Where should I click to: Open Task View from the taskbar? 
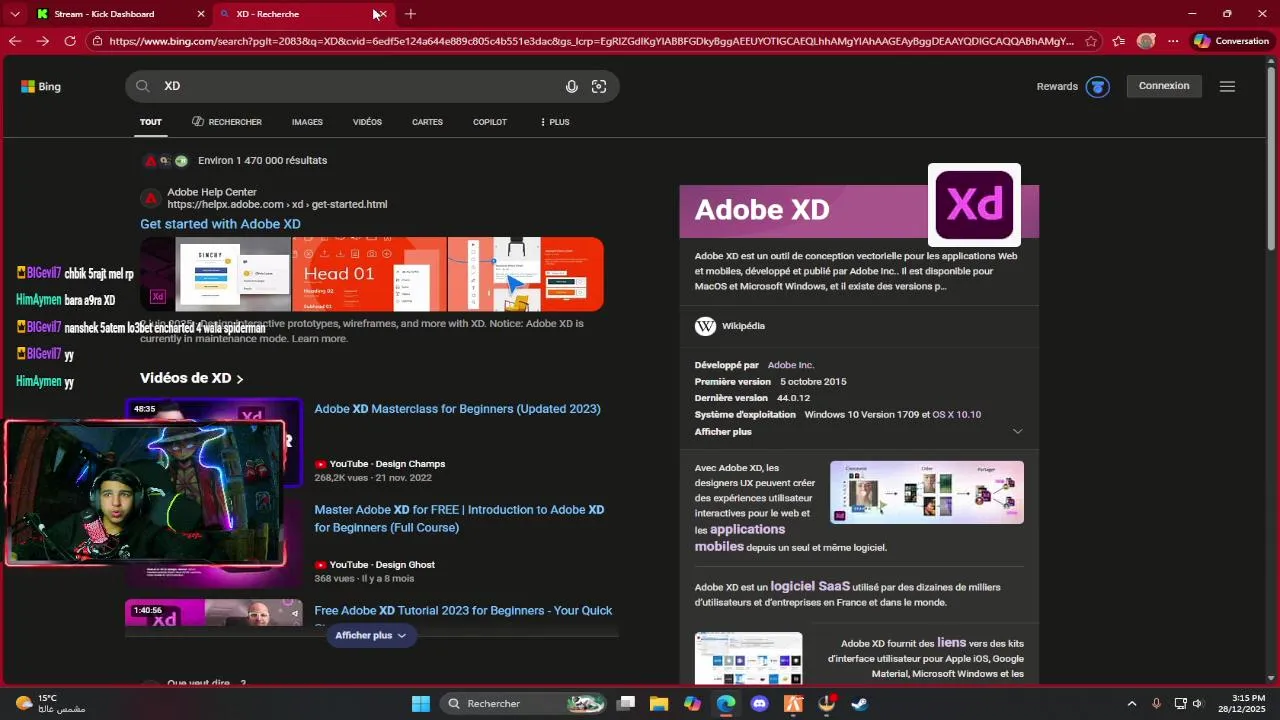626,704
